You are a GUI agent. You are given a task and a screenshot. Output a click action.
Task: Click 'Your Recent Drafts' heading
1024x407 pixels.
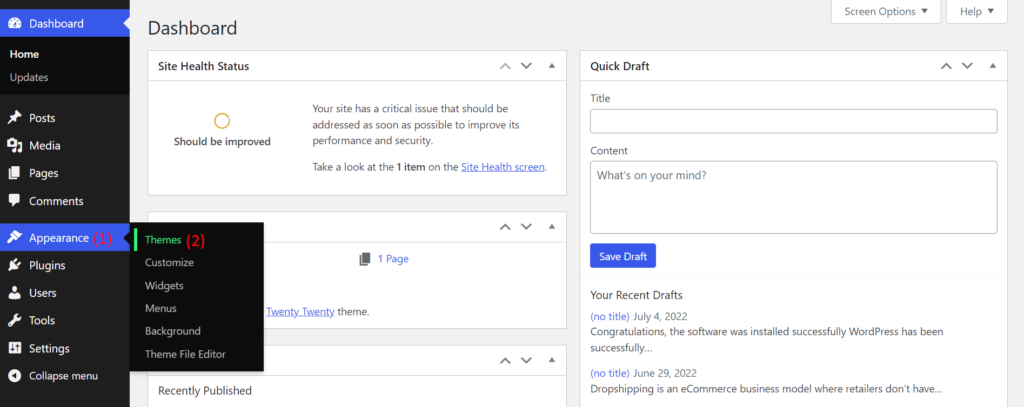click(636, 295)
